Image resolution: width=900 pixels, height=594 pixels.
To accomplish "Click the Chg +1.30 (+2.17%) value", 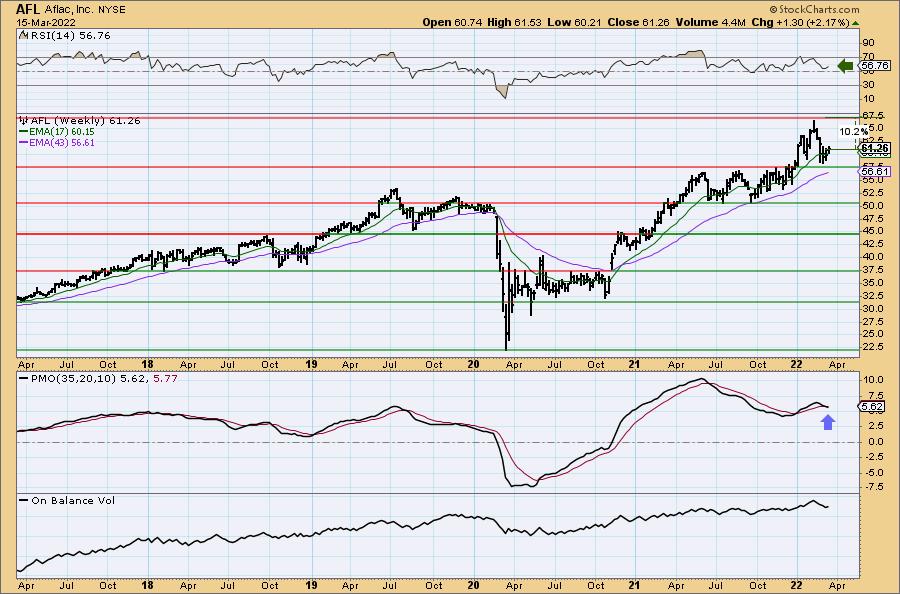I will click(800, 22).
